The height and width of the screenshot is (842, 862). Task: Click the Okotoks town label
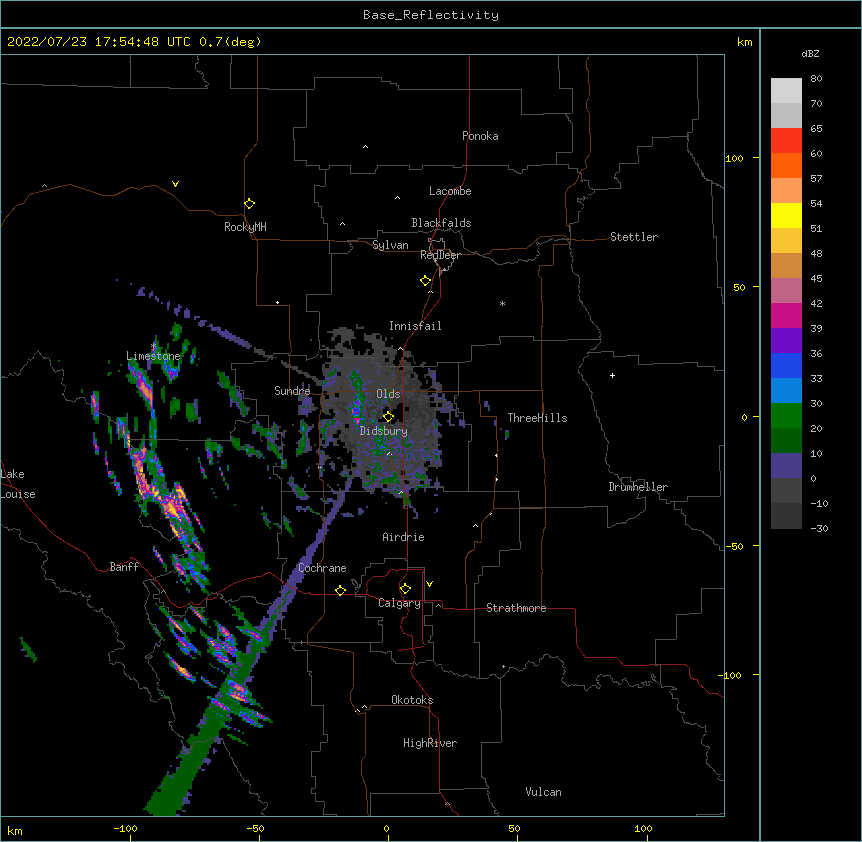point(412,700)
